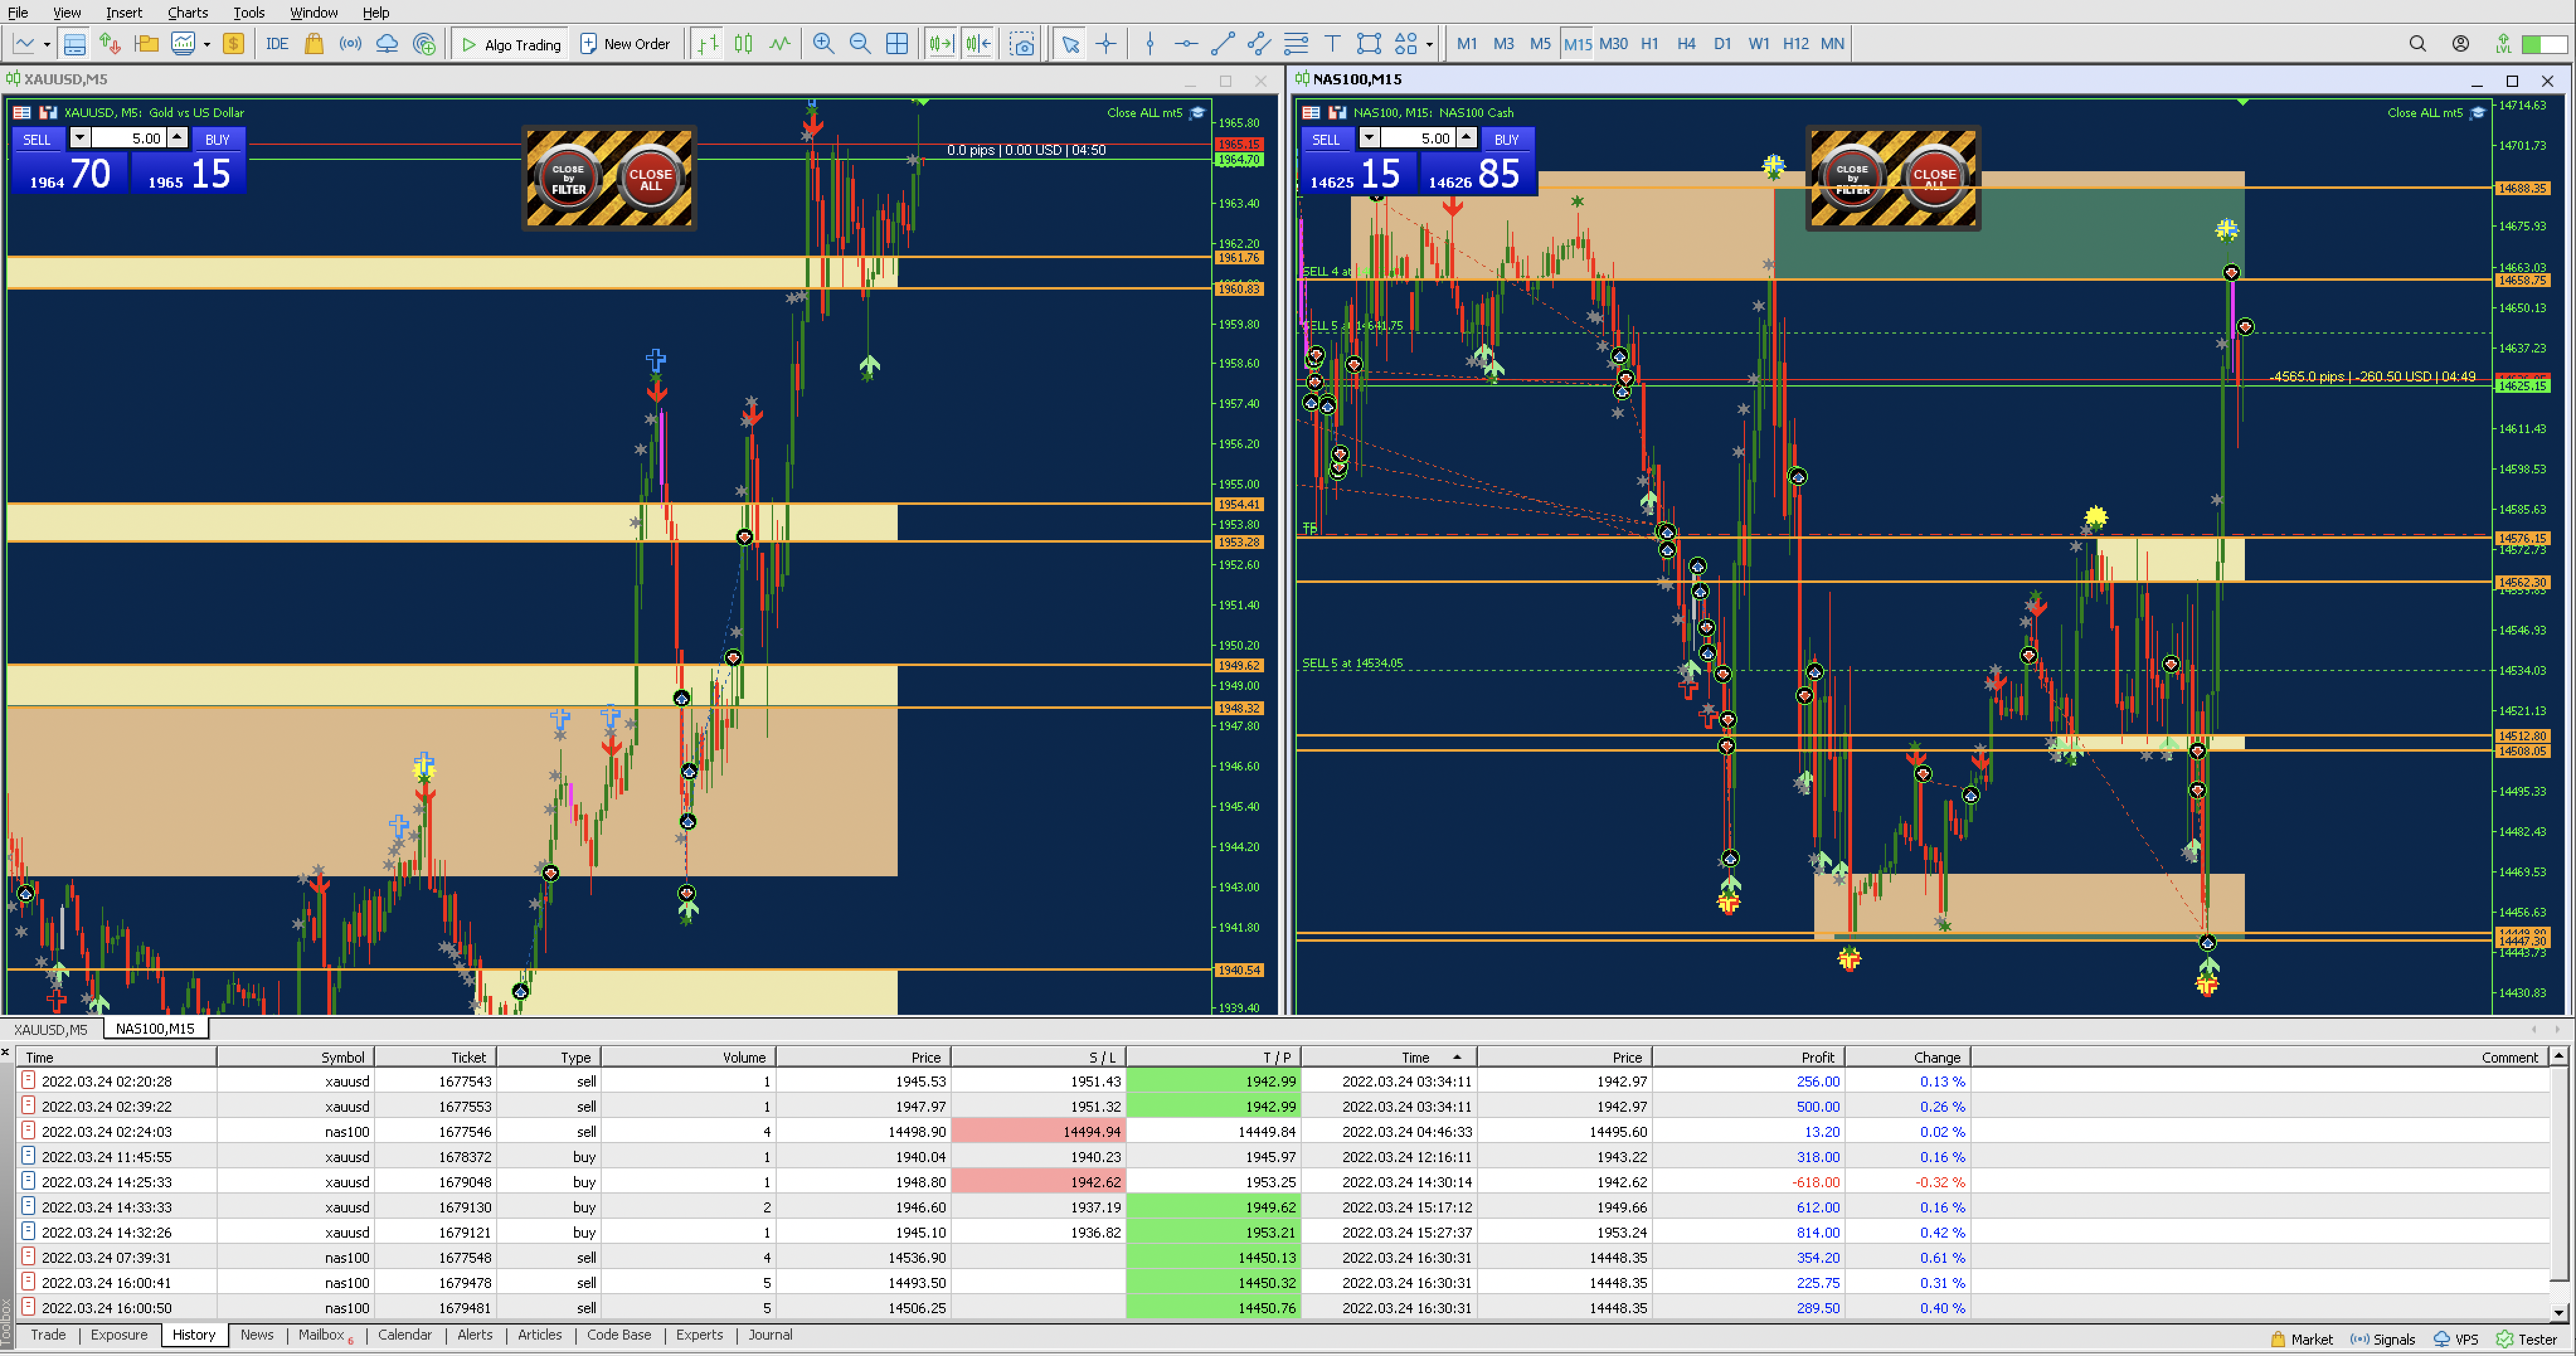Open the Charts menu

coord(187,12)
